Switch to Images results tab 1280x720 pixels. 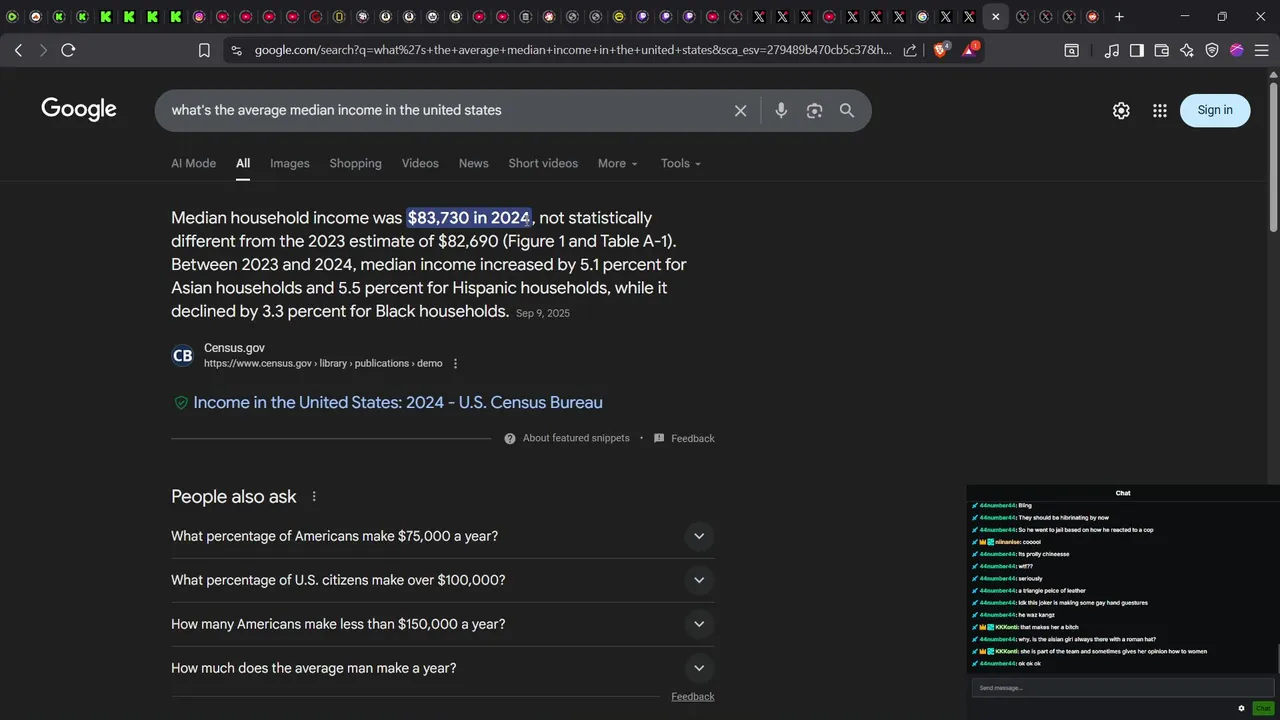(x=290, y=163)
